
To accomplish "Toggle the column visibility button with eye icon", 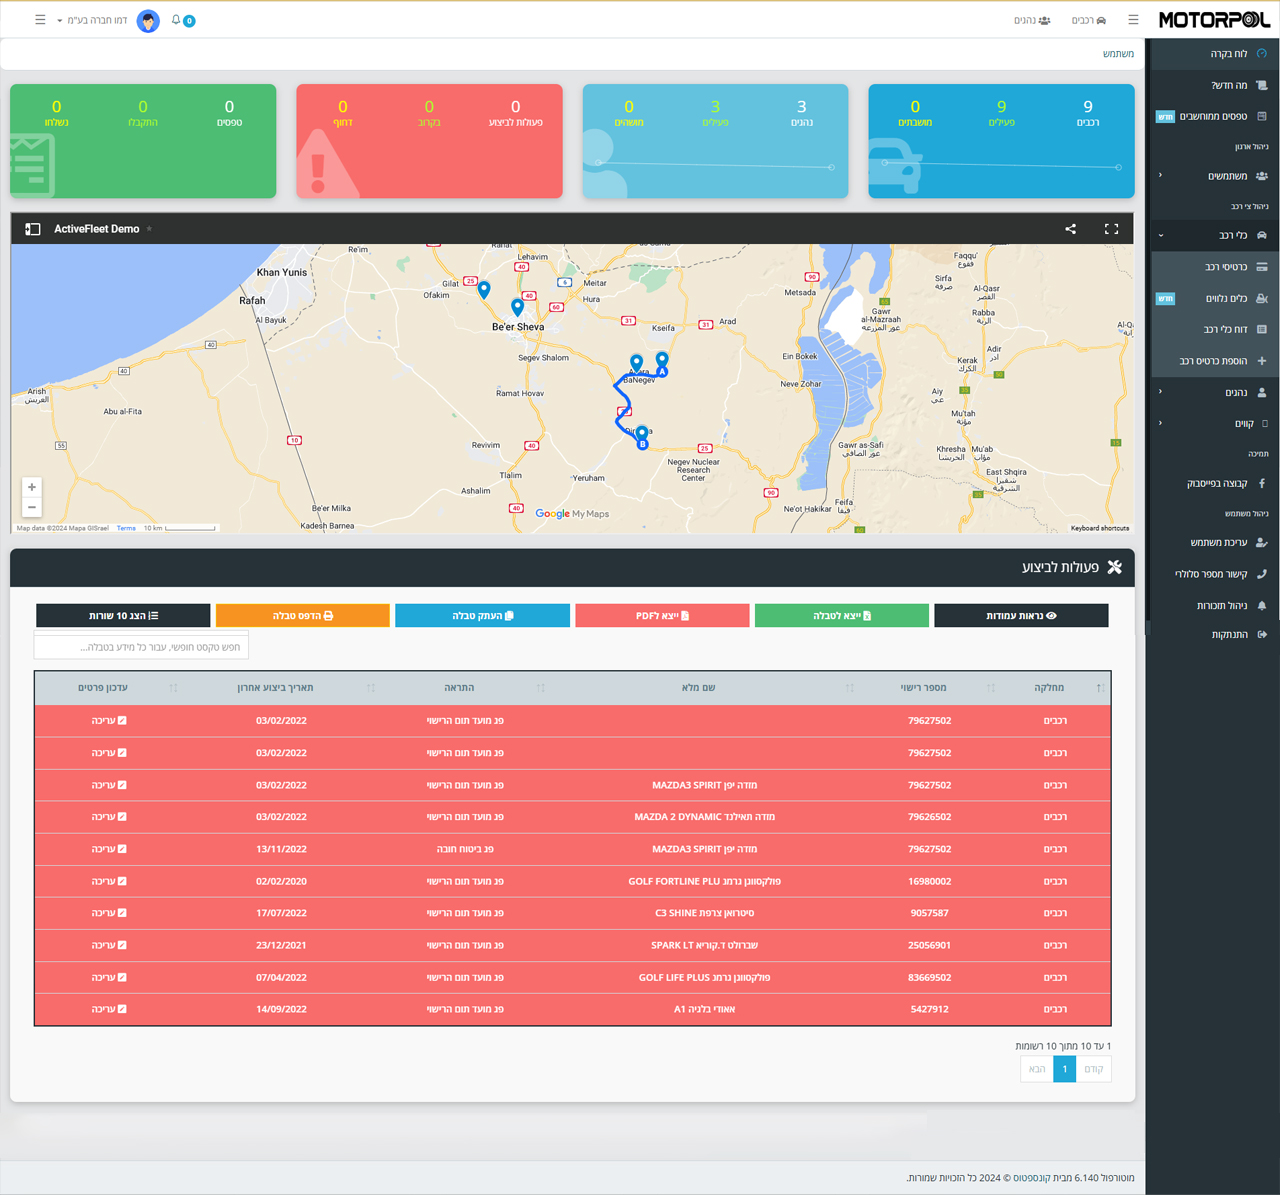I will tap(1020, 616).
